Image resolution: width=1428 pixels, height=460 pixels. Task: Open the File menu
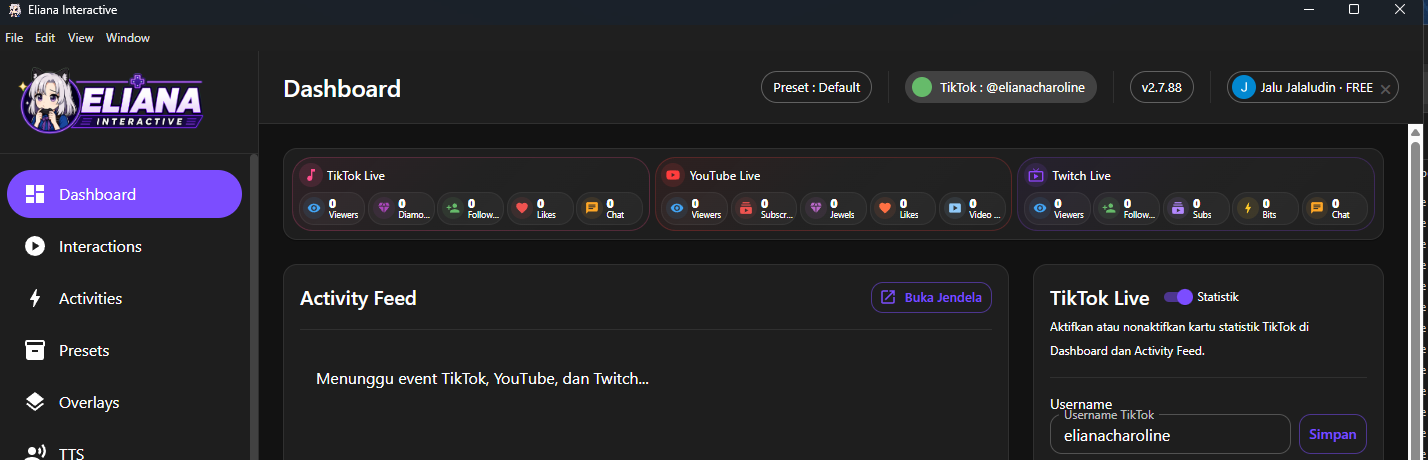tap(14, 38)
